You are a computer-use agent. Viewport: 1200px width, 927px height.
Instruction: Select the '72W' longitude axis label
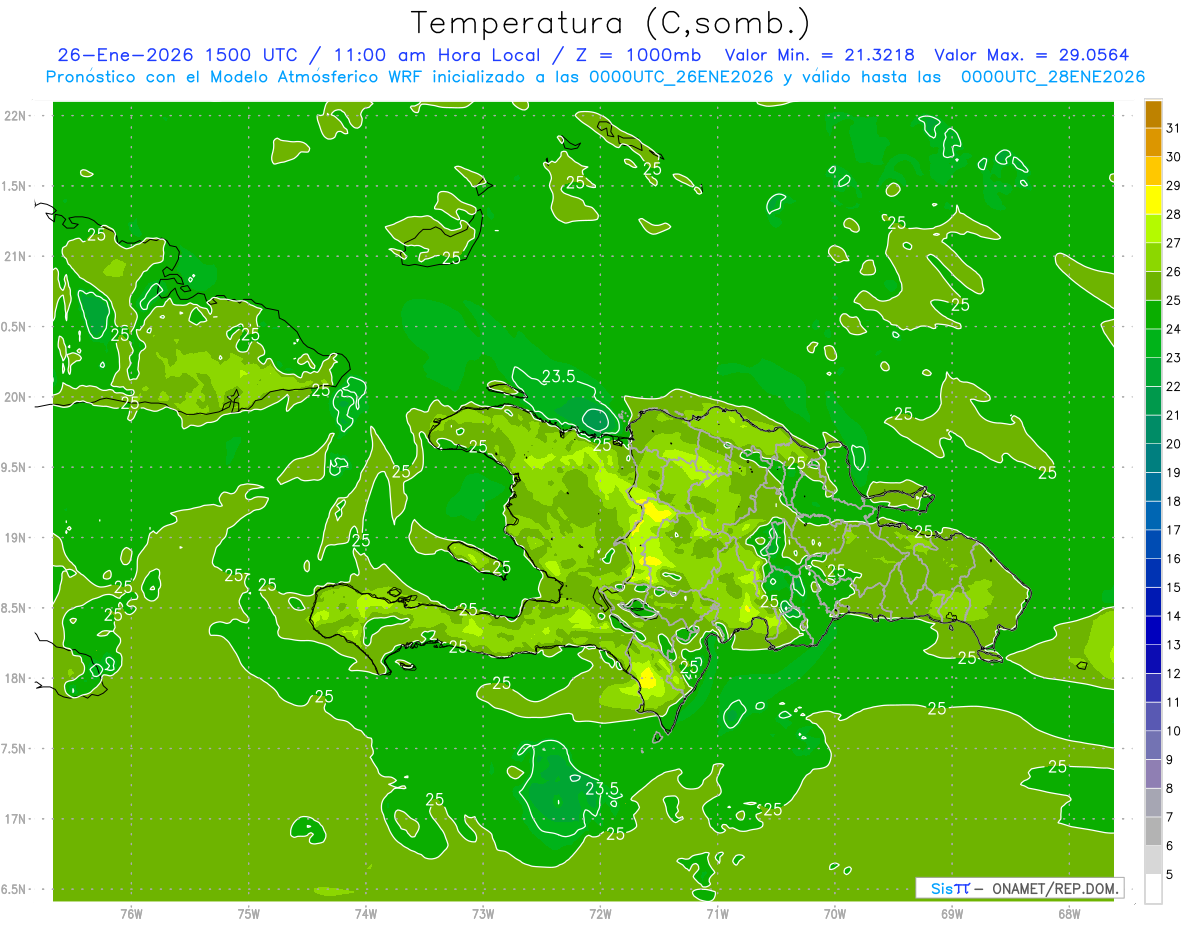tap(600, 914)
